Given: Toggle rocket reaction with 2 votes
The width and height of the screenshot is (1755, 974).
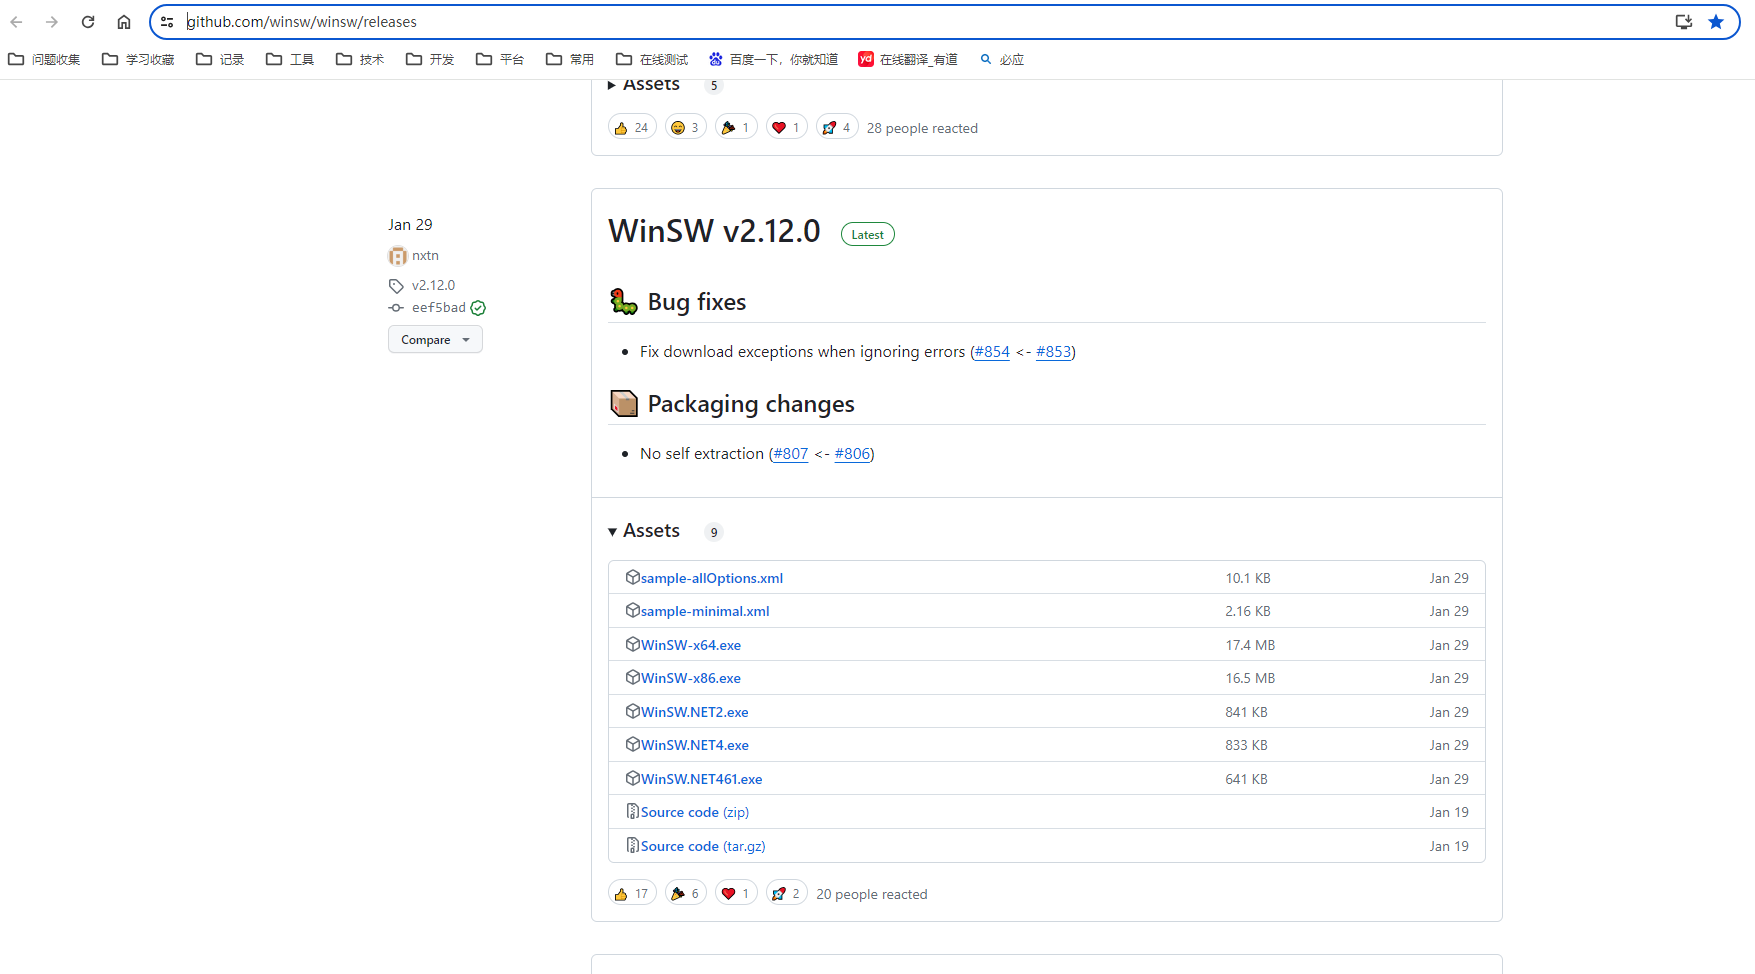Looking at the screenshot, I should pos(787,893).
